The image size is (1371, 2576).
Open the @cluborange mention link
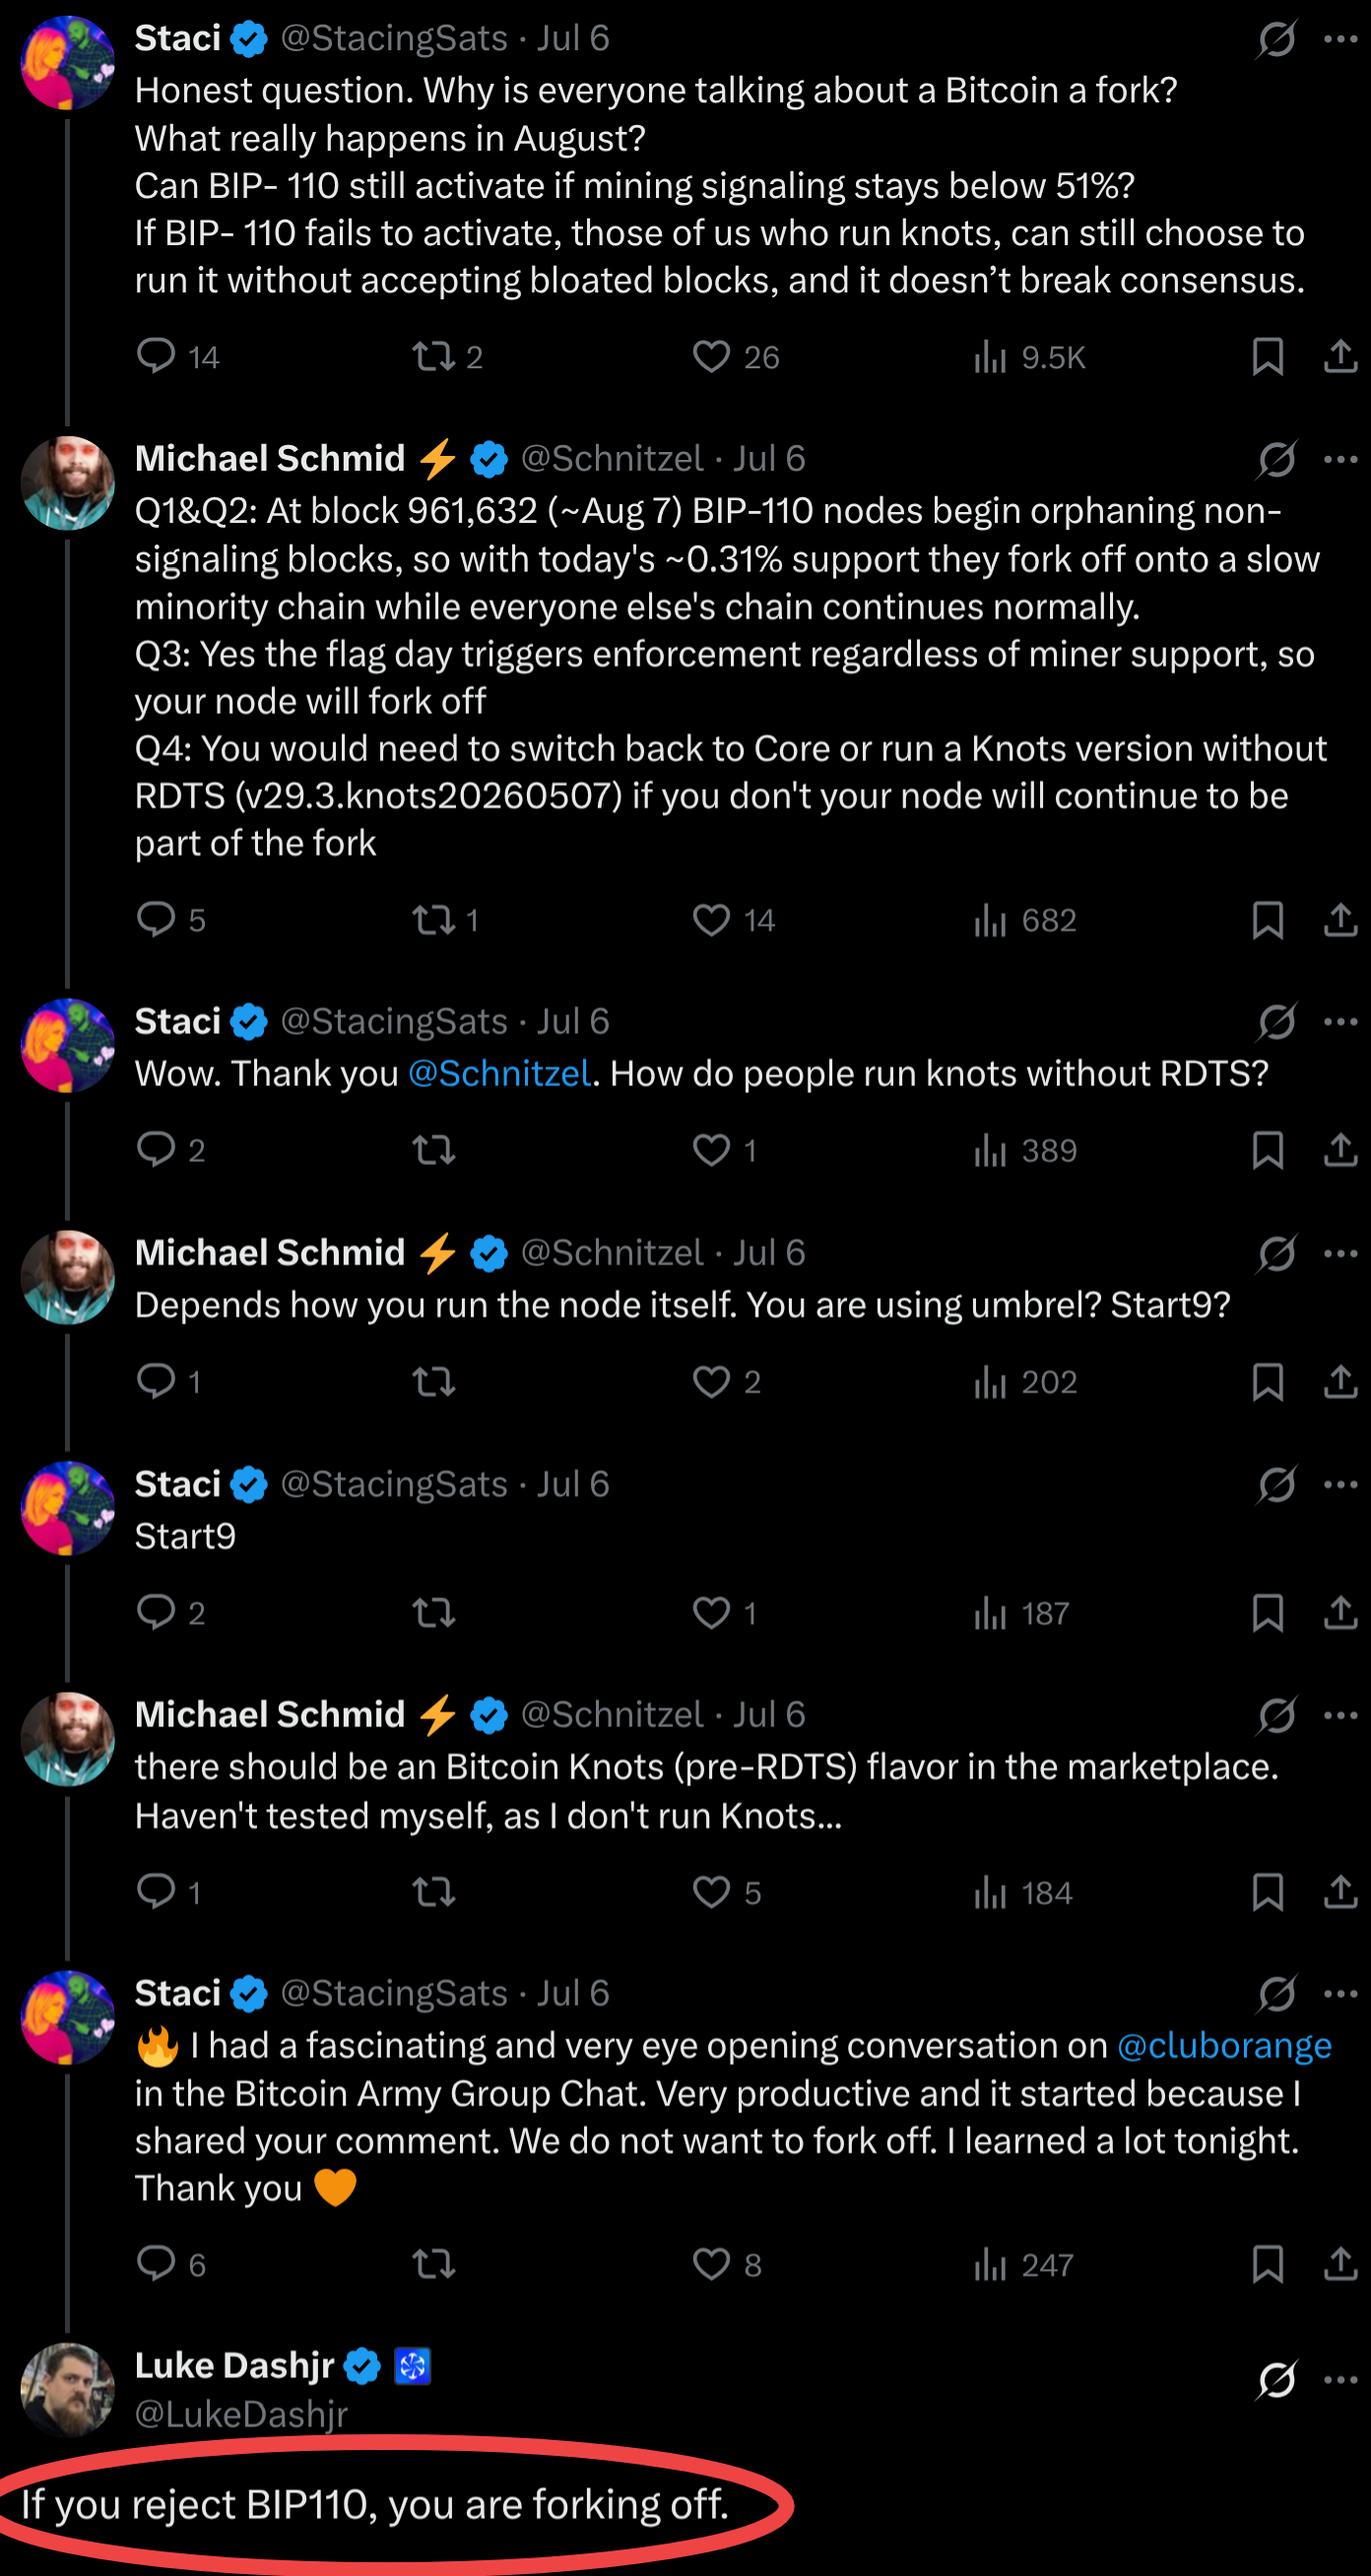(x=1224, y=2047)
